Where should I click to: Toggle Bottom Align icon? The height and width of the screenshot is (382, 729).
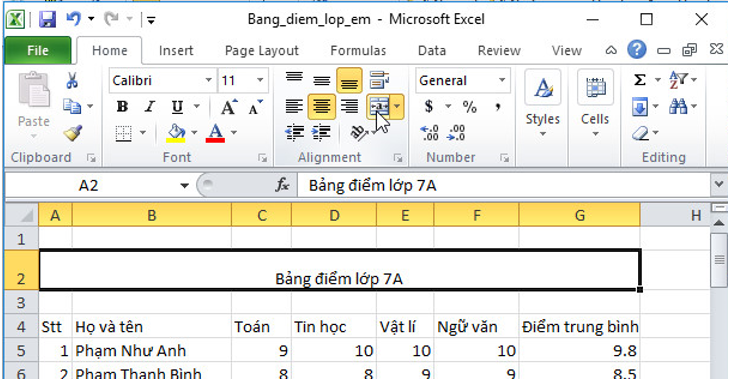click(x=349, y=80)
